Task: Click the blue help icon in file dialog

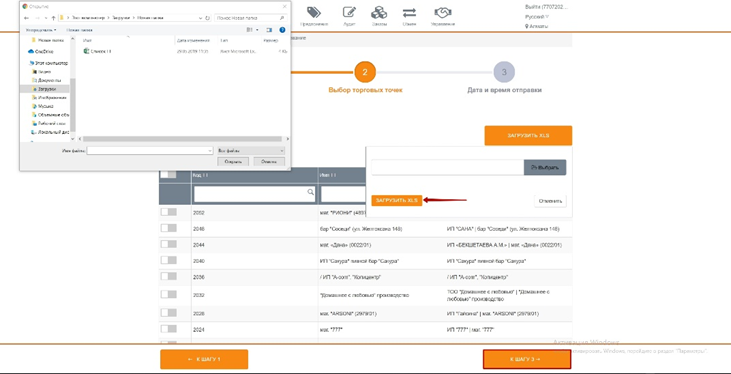Action: coord(282,30)
